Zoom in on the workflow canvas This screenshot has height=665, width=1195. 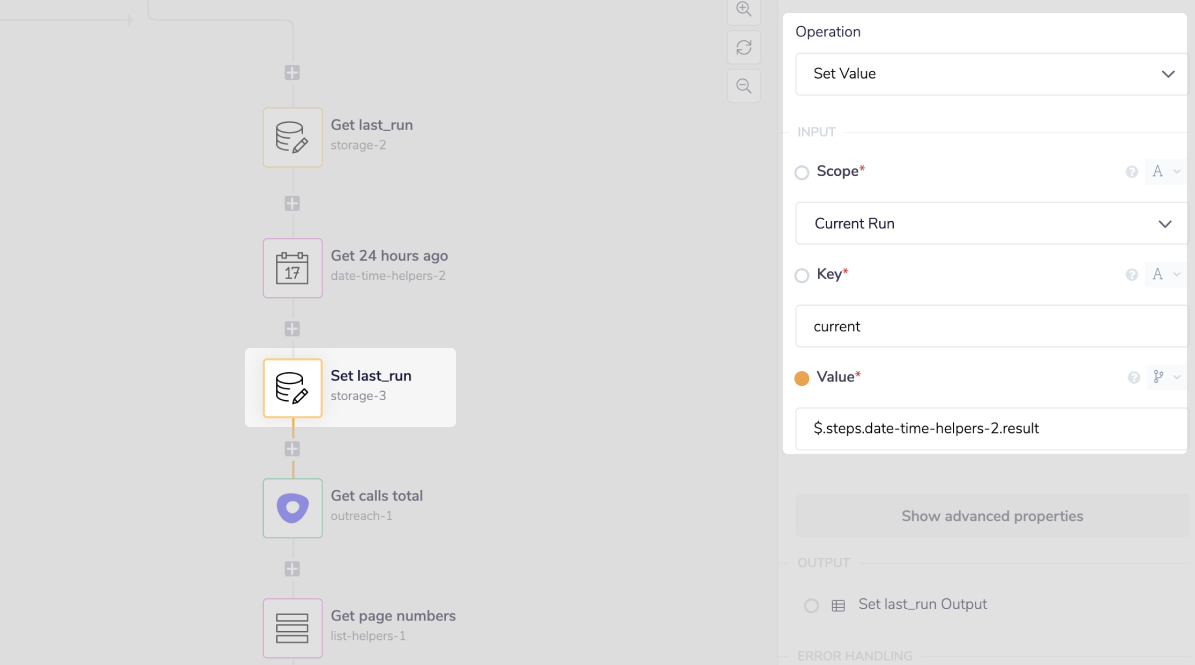click(x=743, y=10)
